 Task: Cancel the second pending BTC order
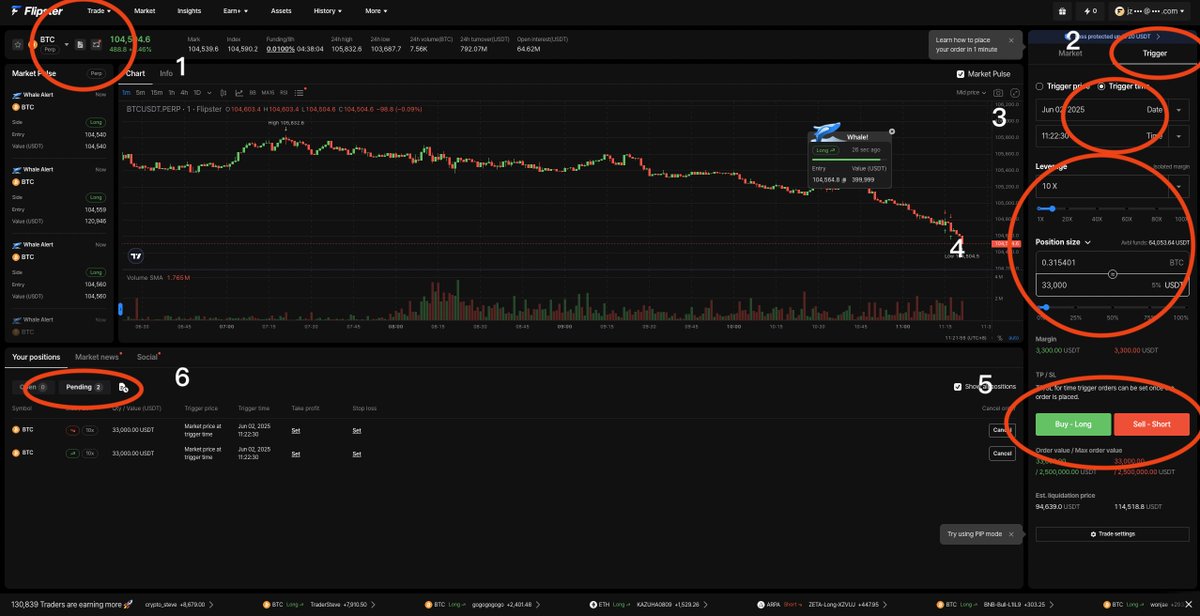coord(1002,453)
